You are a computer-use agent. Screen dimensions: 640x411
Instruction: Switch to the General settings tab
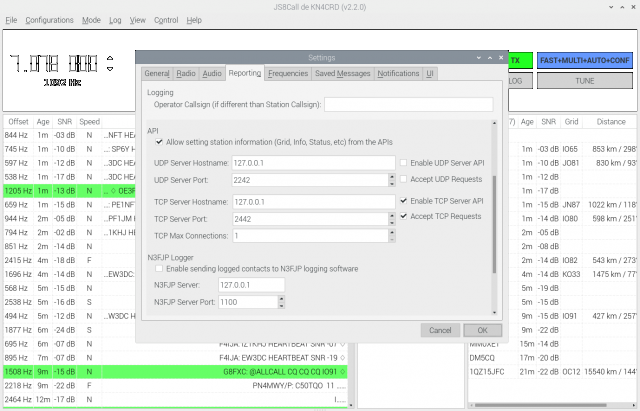pos(157,73)
